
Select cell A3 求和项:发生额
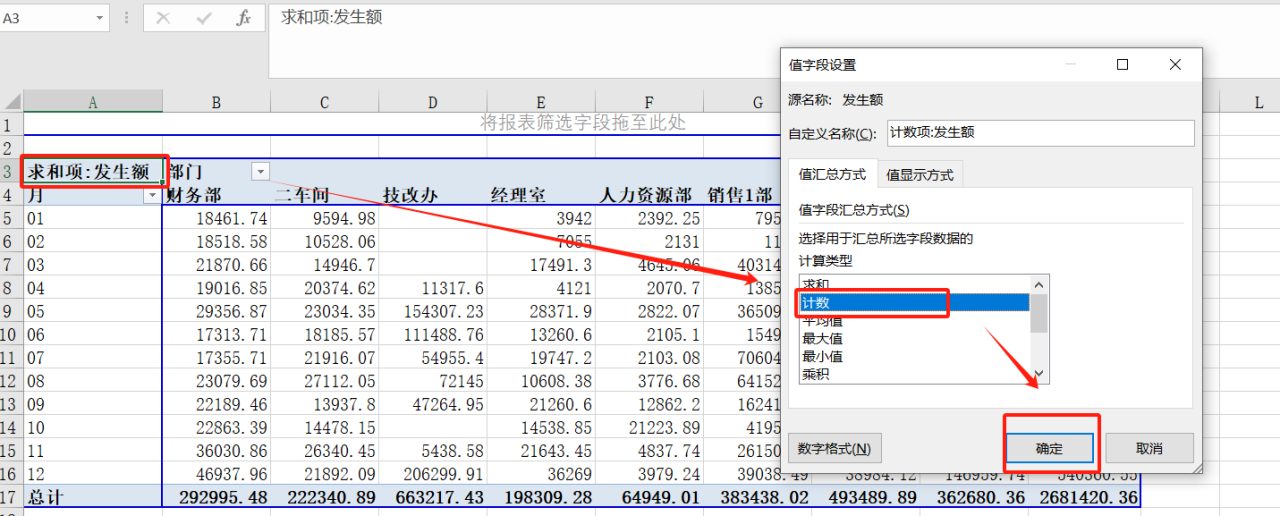coord(93,171)
